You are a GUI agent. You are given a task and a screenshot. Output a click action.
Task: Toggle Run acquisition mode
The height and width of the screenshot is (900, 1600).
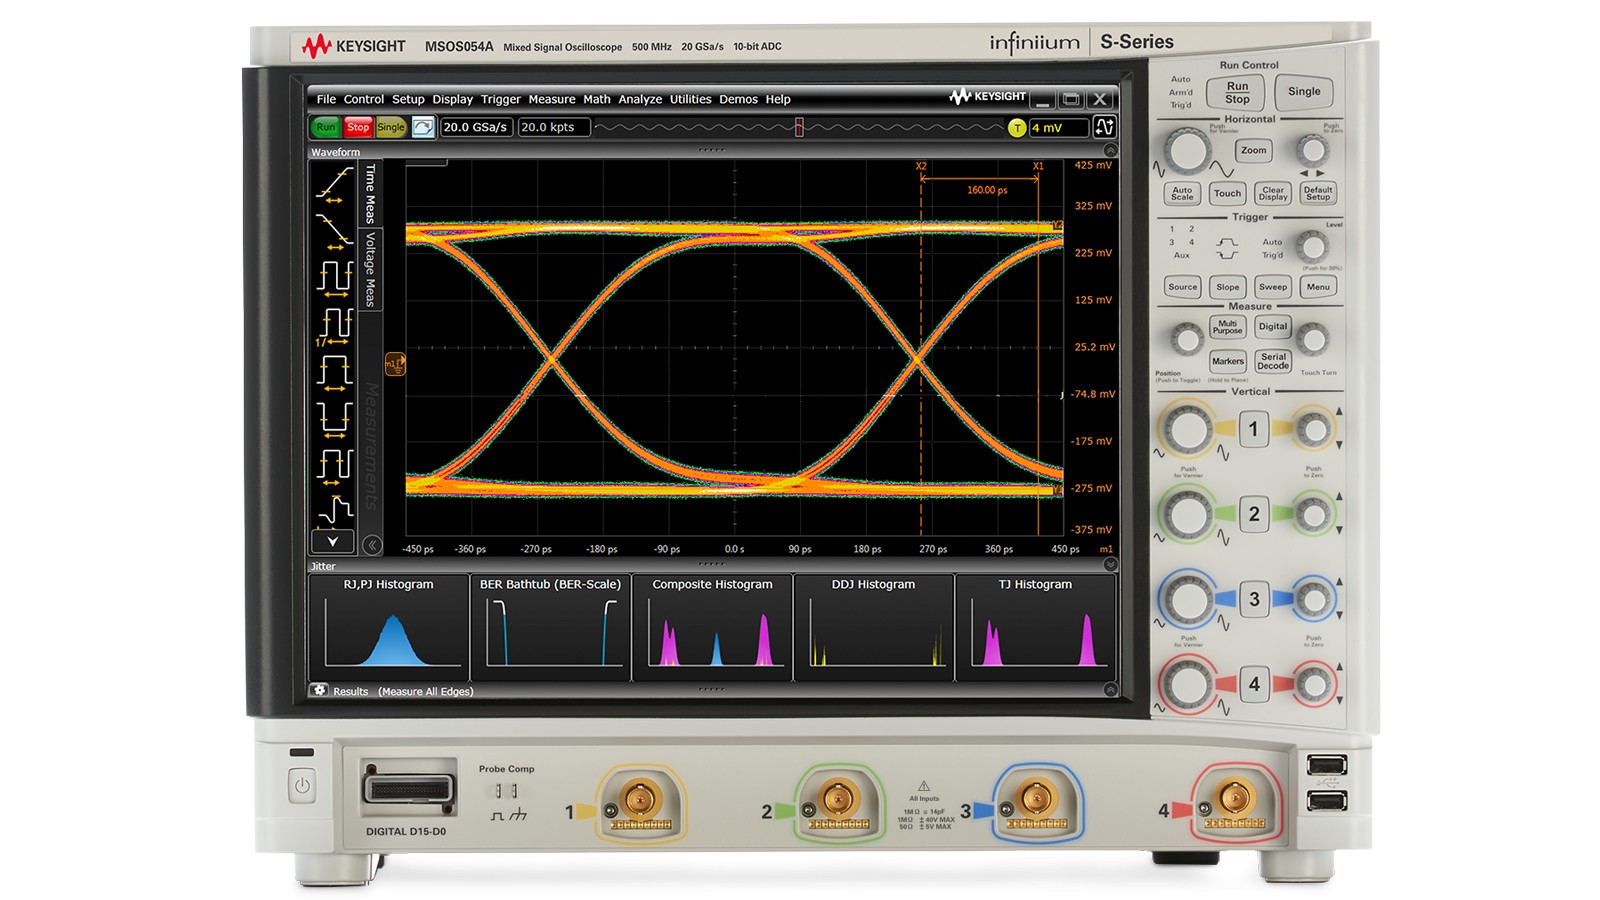click(324, 127)
